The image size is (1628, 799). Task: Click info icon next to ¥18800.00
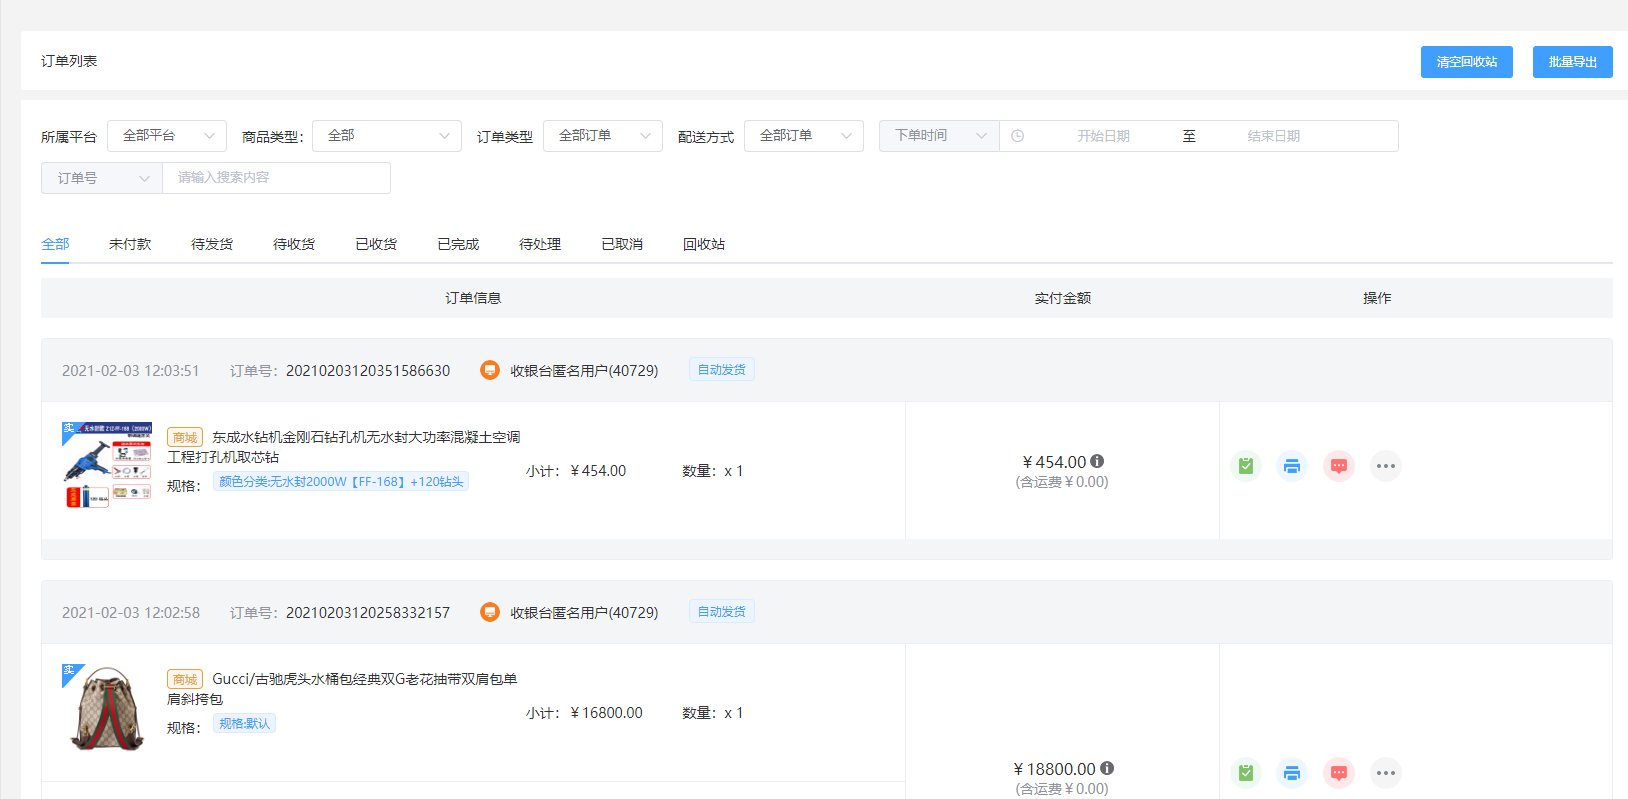click(1107, 768)
